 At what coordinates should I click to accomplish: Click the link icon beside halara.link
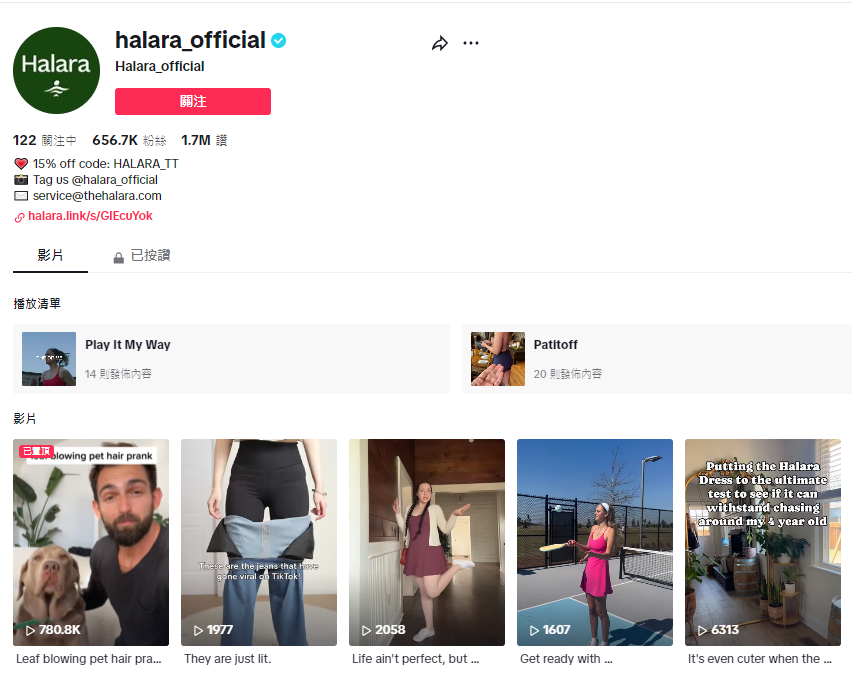tap(20, 217)
